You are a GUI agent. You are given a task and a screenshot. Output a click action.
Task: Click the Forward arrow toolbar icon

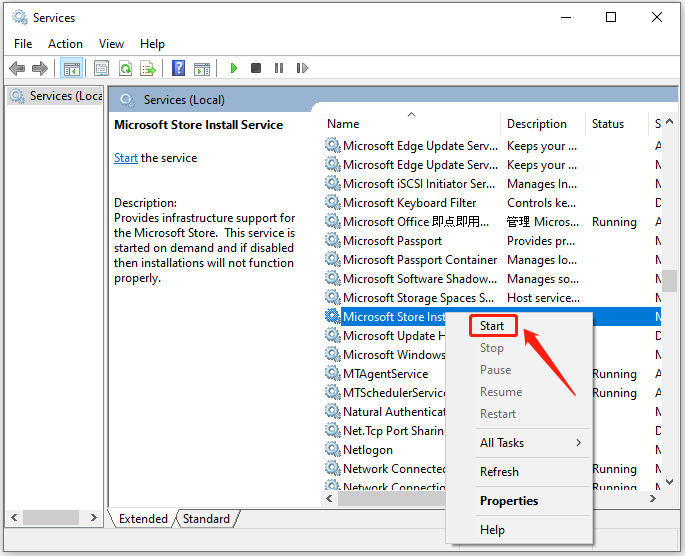40,68
